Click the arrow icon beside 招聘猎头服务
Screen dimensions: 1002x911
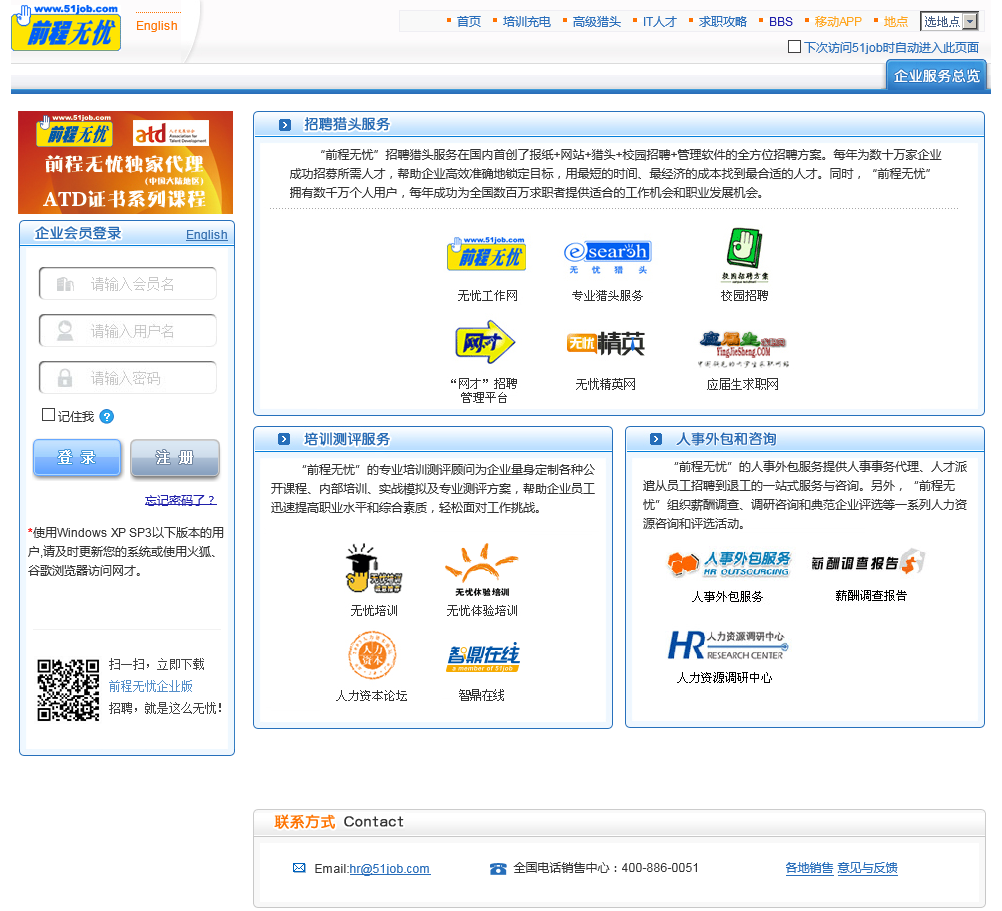click(285, 125)
